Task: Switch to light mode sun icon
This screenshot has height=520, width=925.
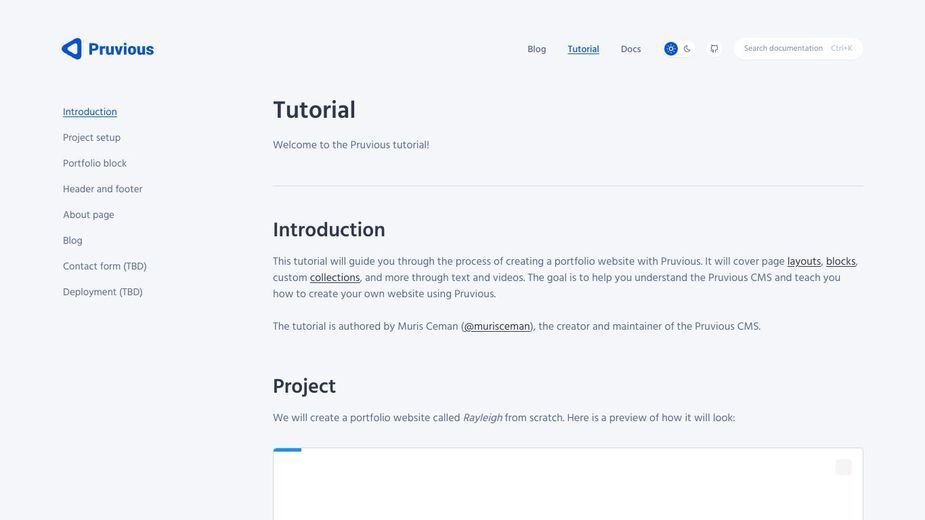Action: tap(671, 49)
